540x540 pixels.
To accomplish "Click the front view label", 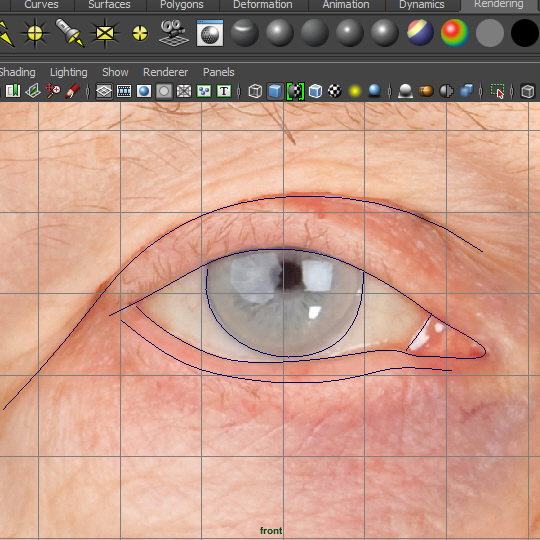I will tap(271, 530).
